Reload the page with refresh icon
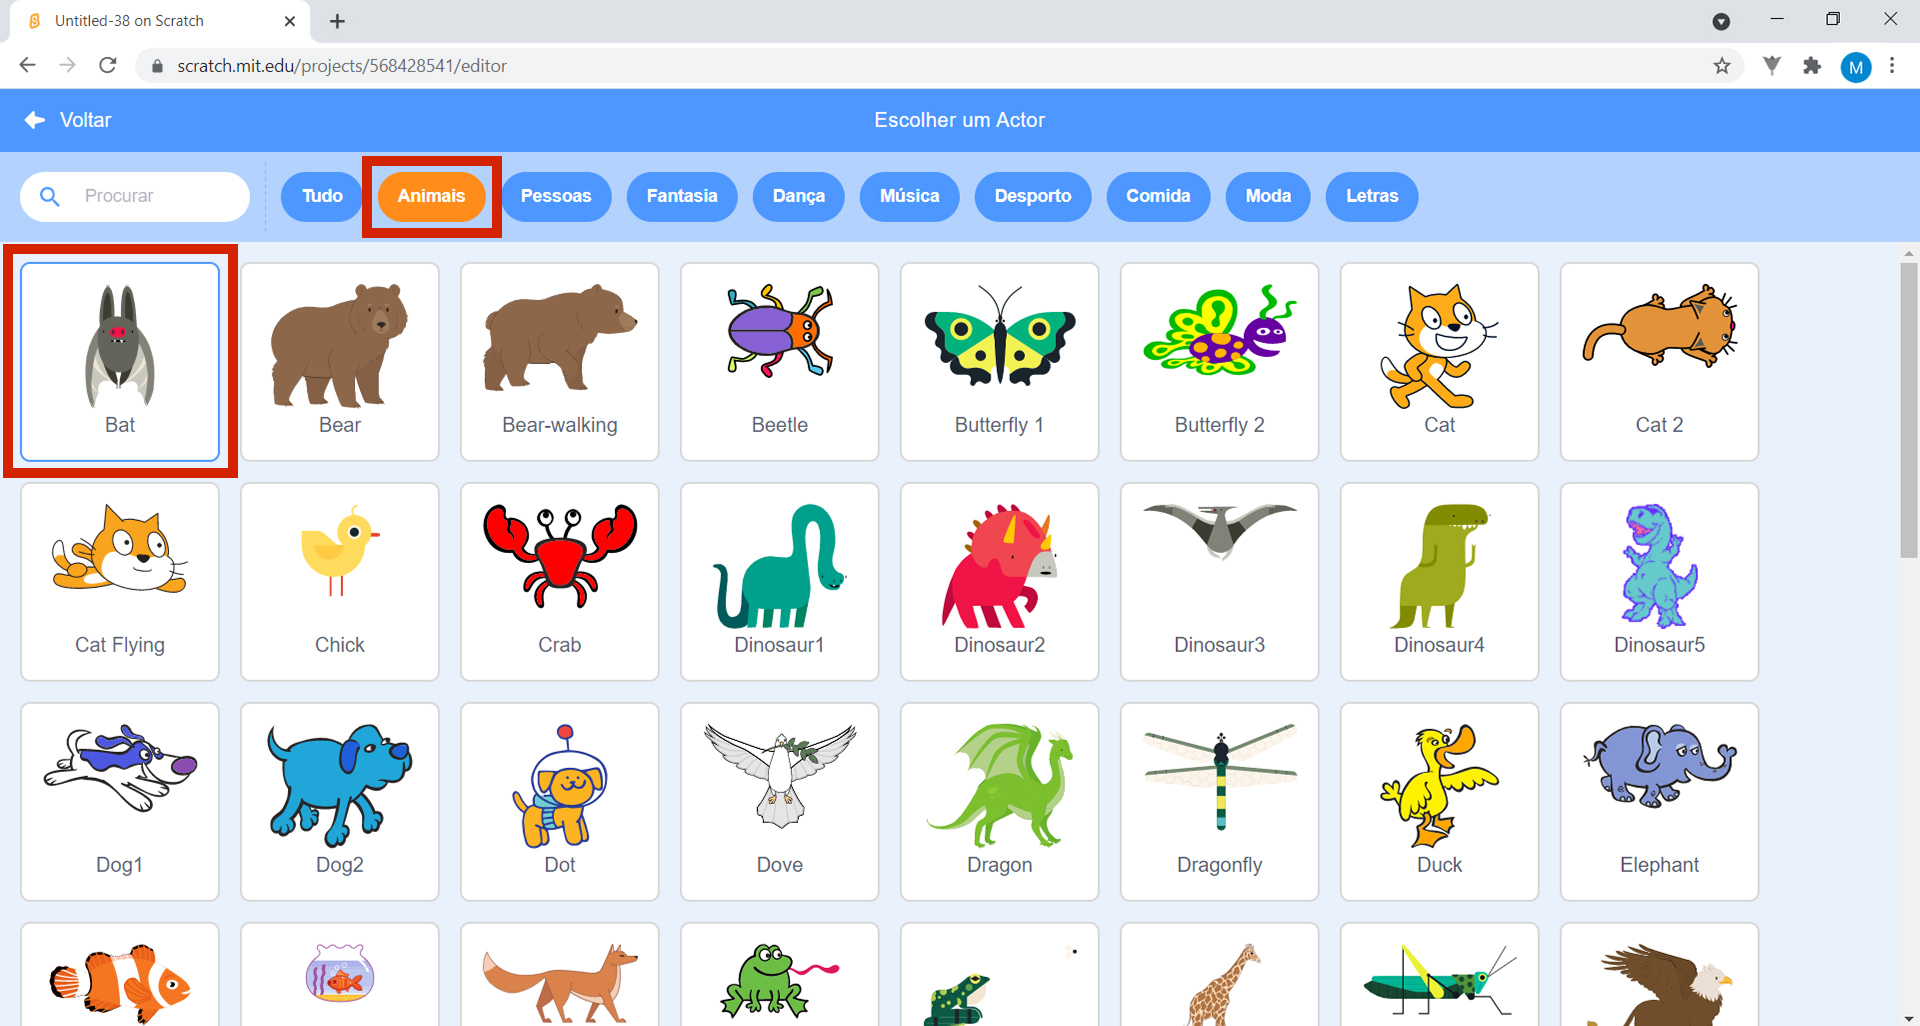The image size is (1920, 1026). tap(108, 66)
